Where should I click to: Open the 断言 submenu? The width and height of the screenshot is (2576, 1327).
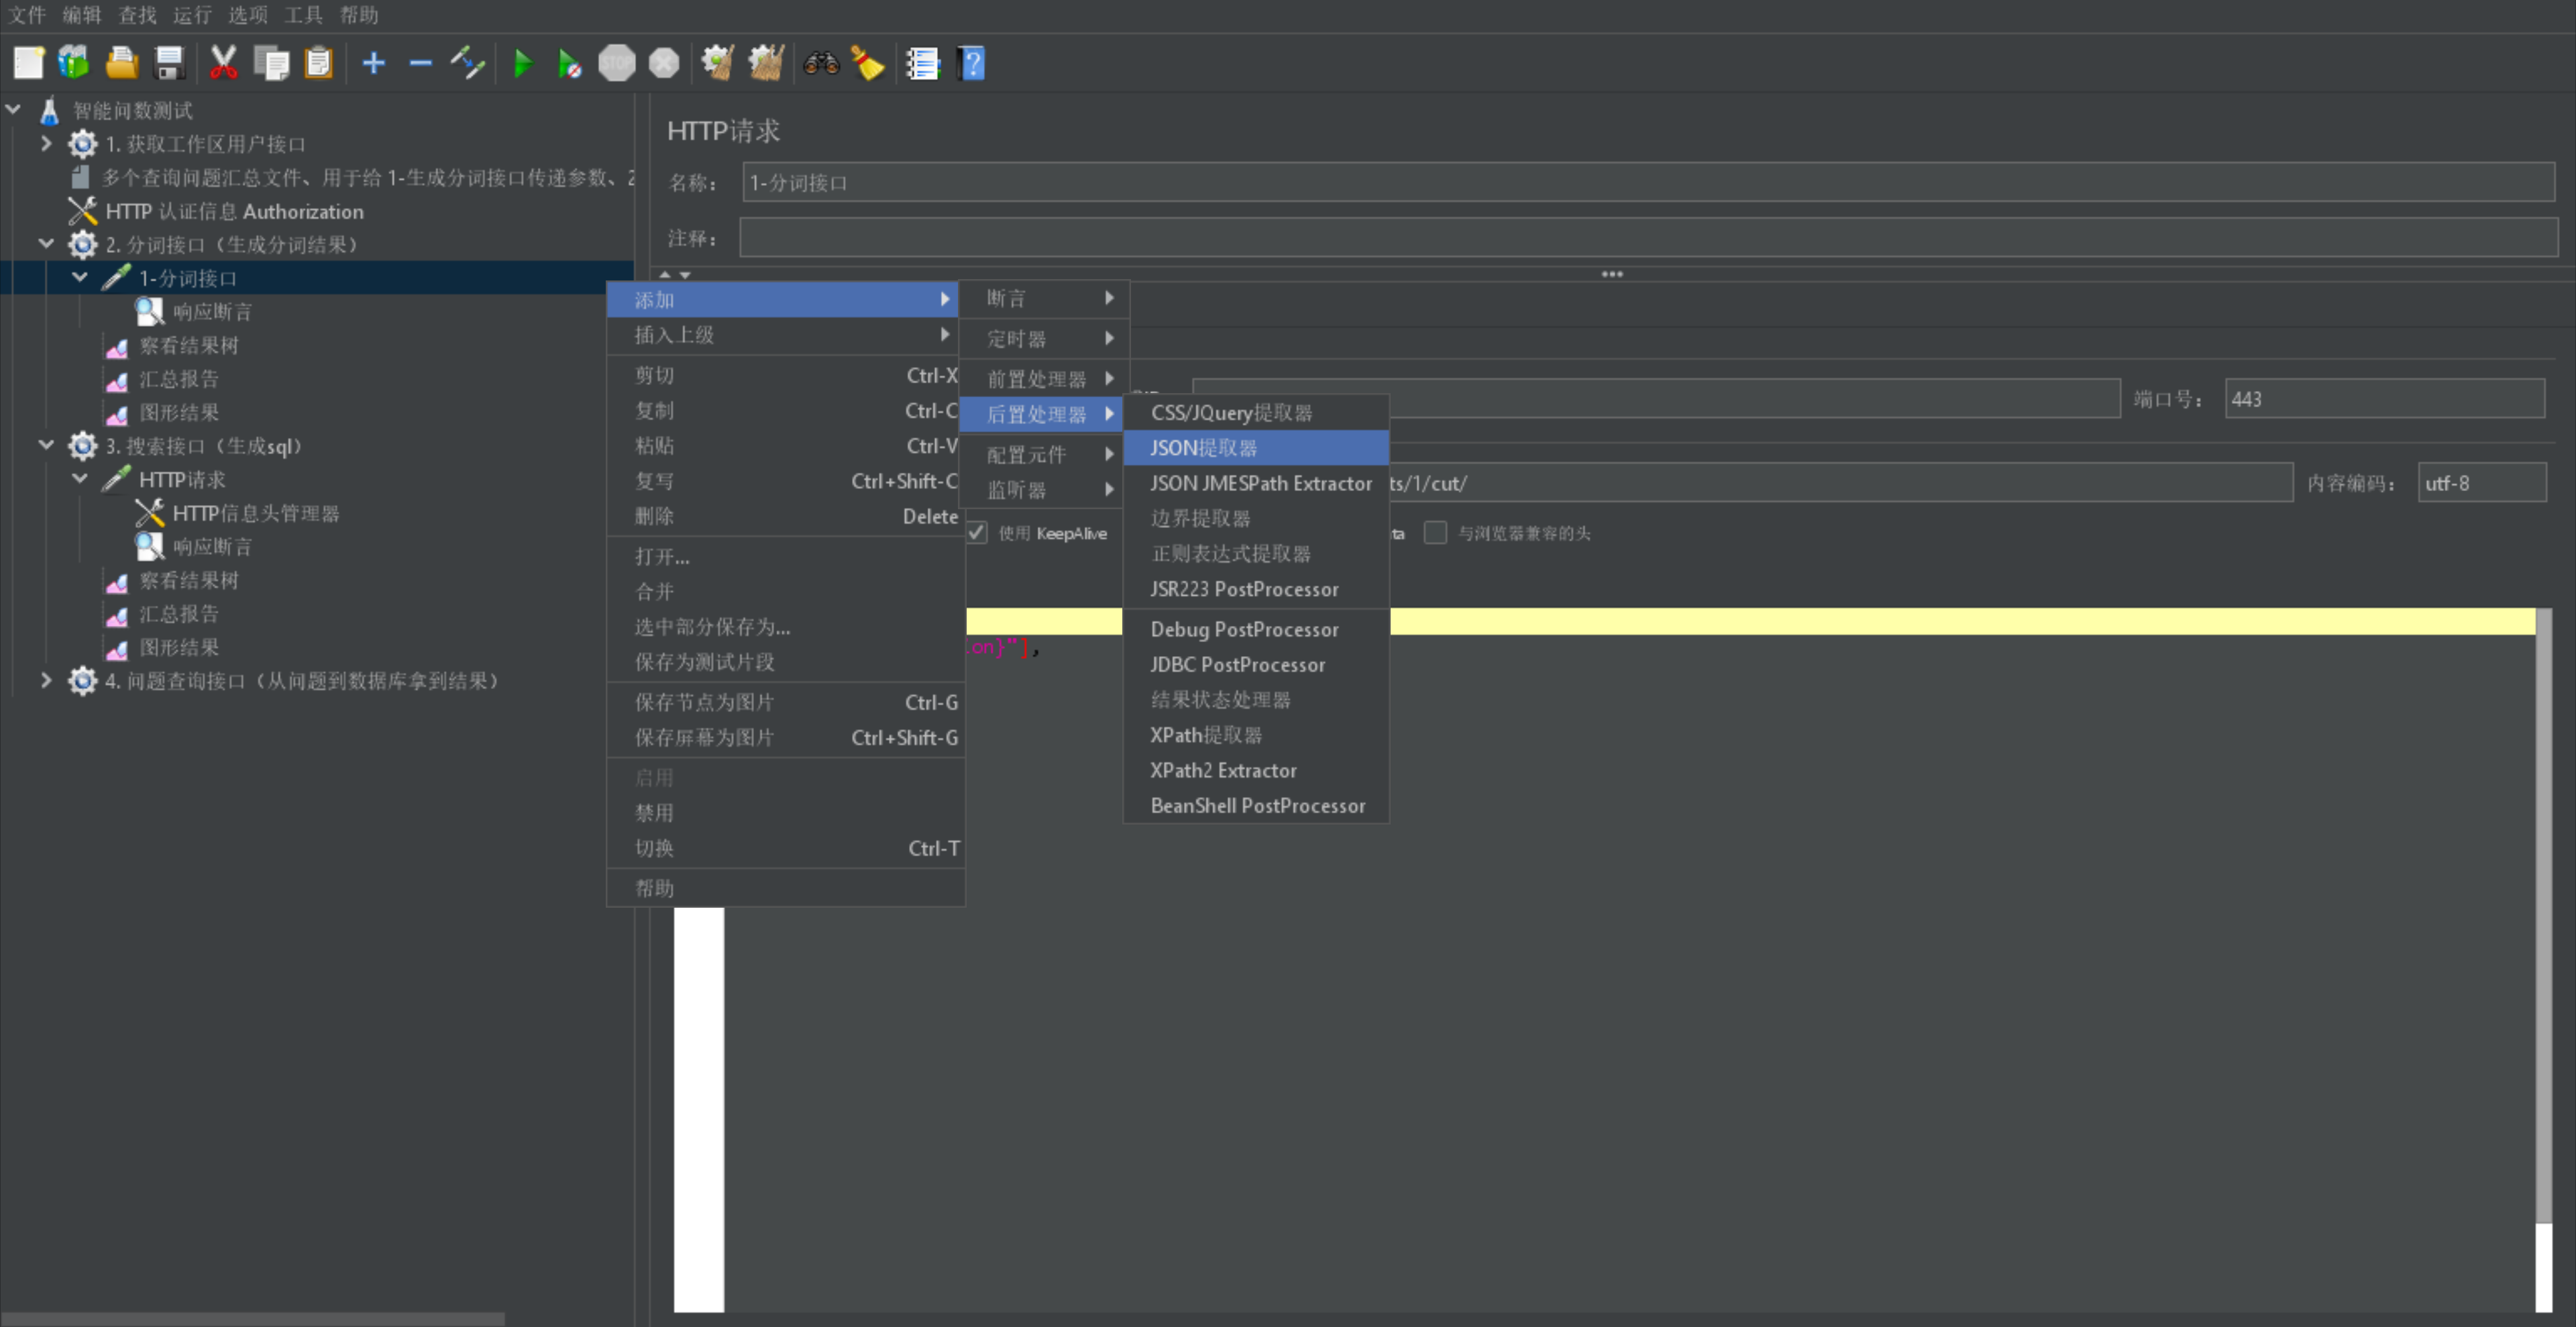pos(1044,298)
